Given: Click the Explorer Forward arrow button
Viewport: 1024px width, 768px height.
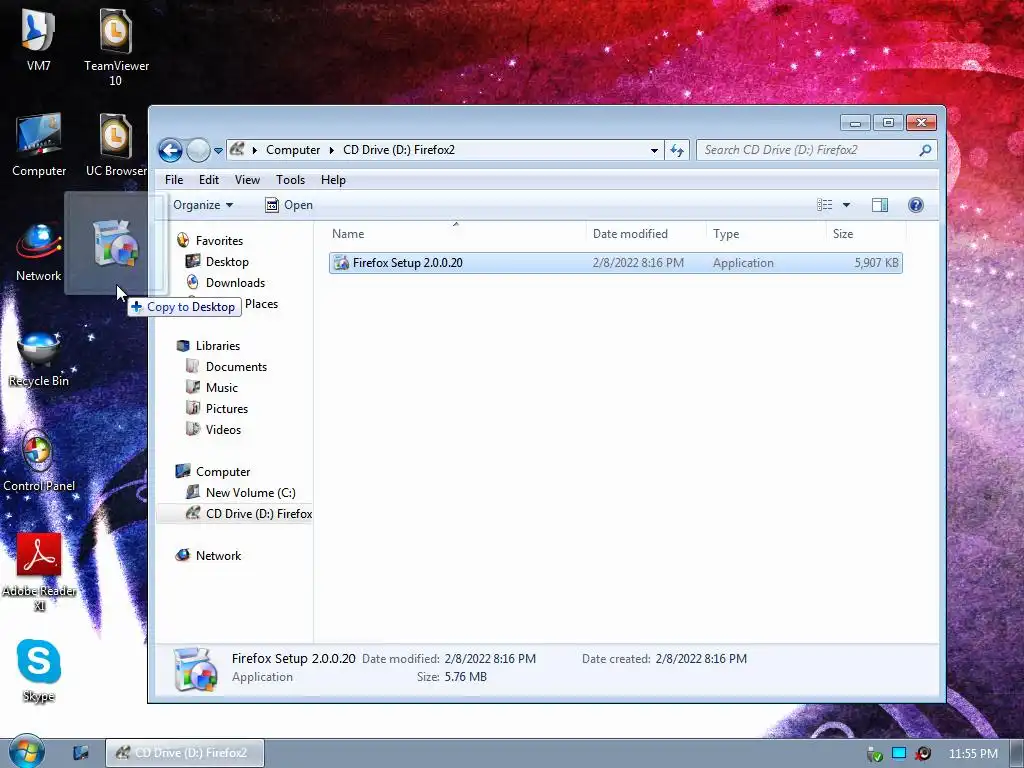Looking at the screenshot, I should [198, 150].
